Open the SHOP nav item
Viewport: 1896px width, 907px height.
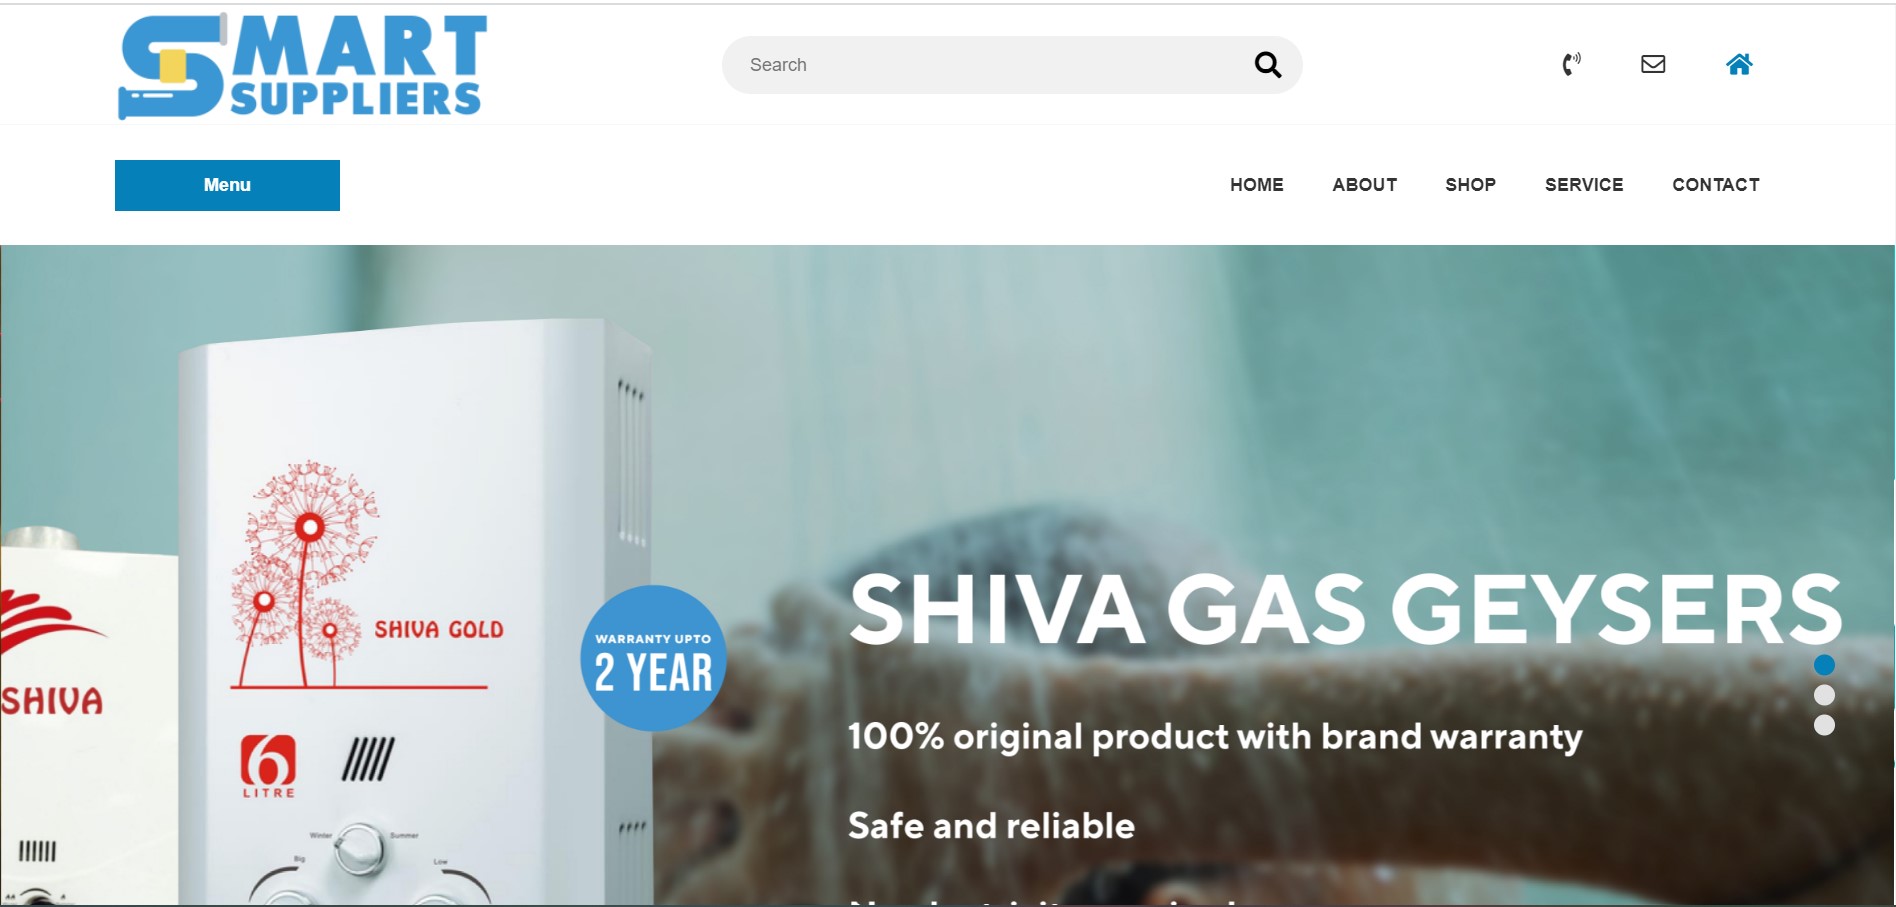pos(1470,185)
